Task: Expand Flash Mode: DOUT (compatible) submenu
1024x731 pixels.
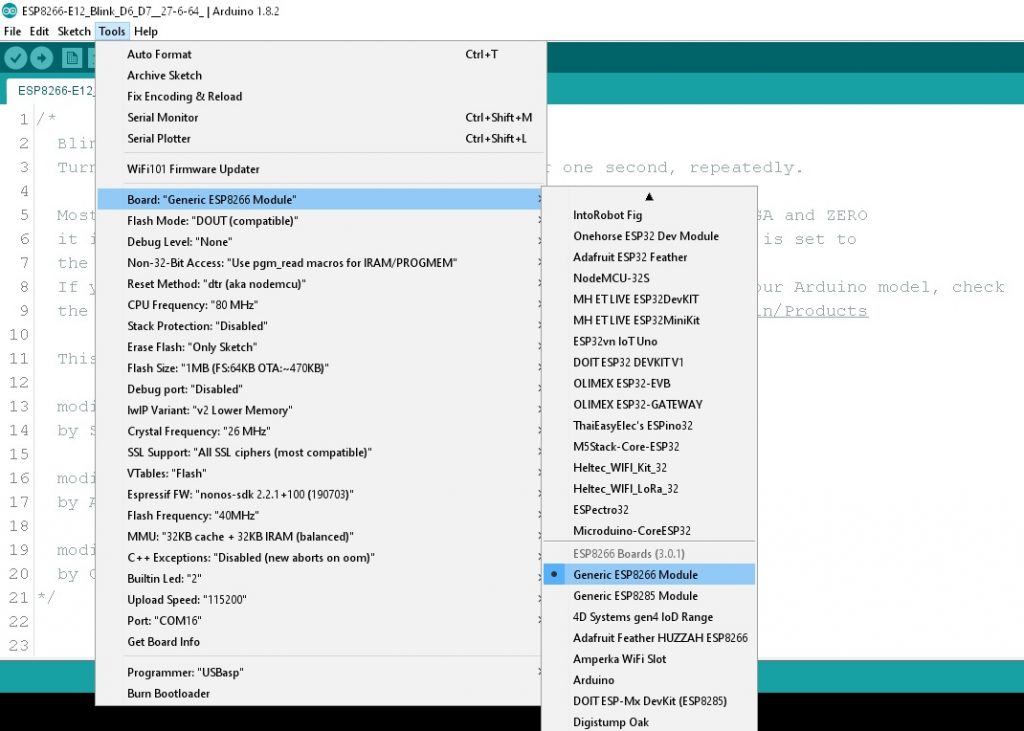Action: [320, 221]
